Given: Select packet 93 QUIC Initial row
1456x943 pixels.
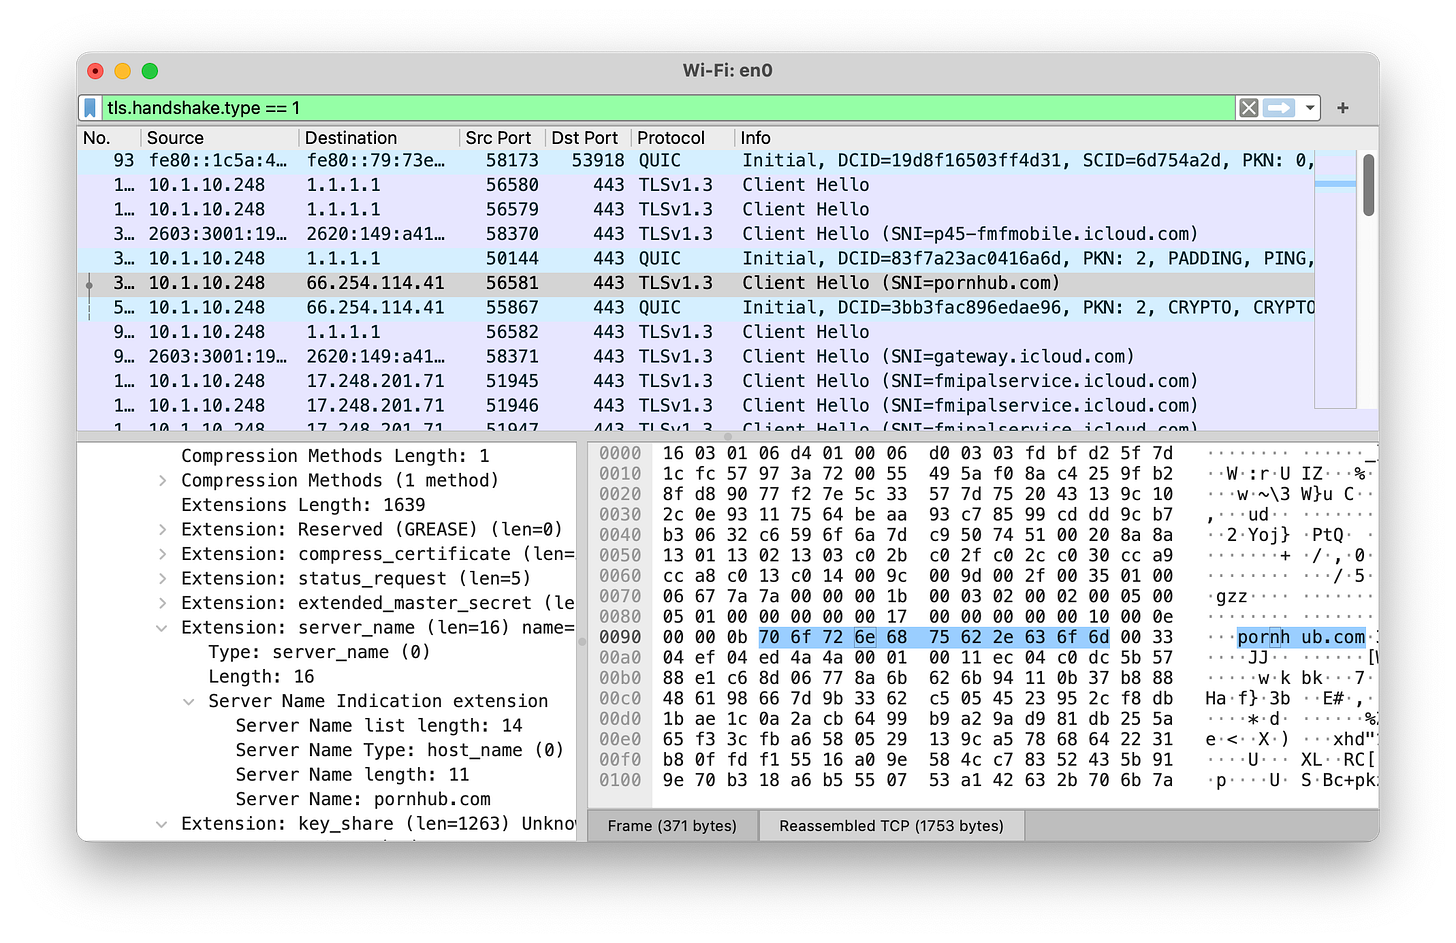Looking at the screenshot, I should coord(696,160).
